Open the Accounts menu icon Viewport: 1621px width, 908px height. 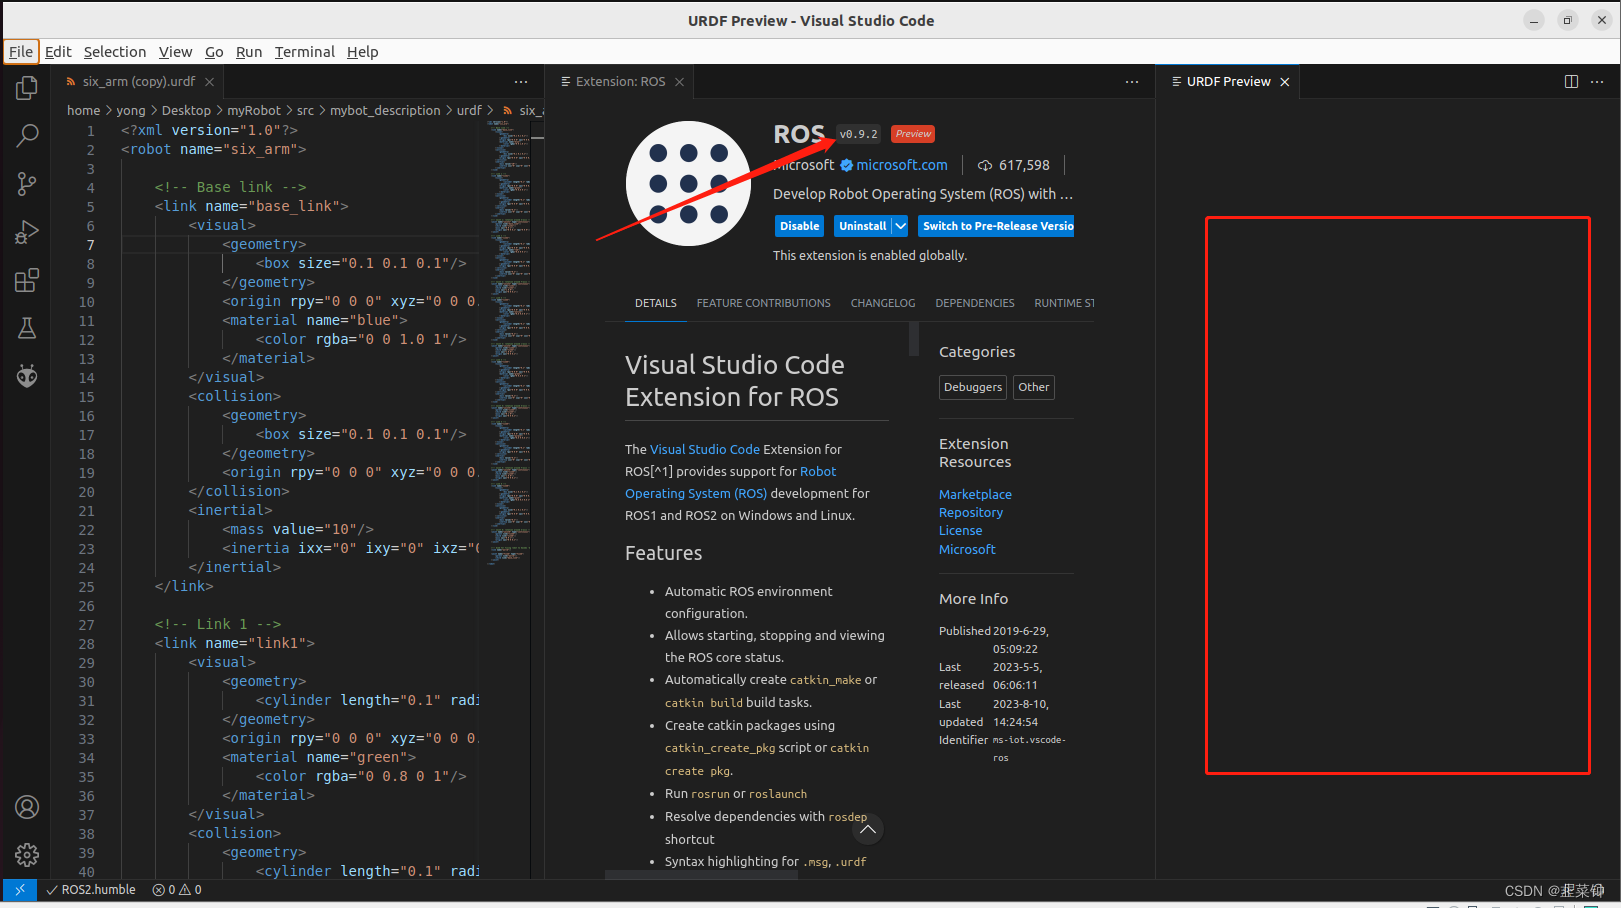pyautogui.click(x=27, y=807)
